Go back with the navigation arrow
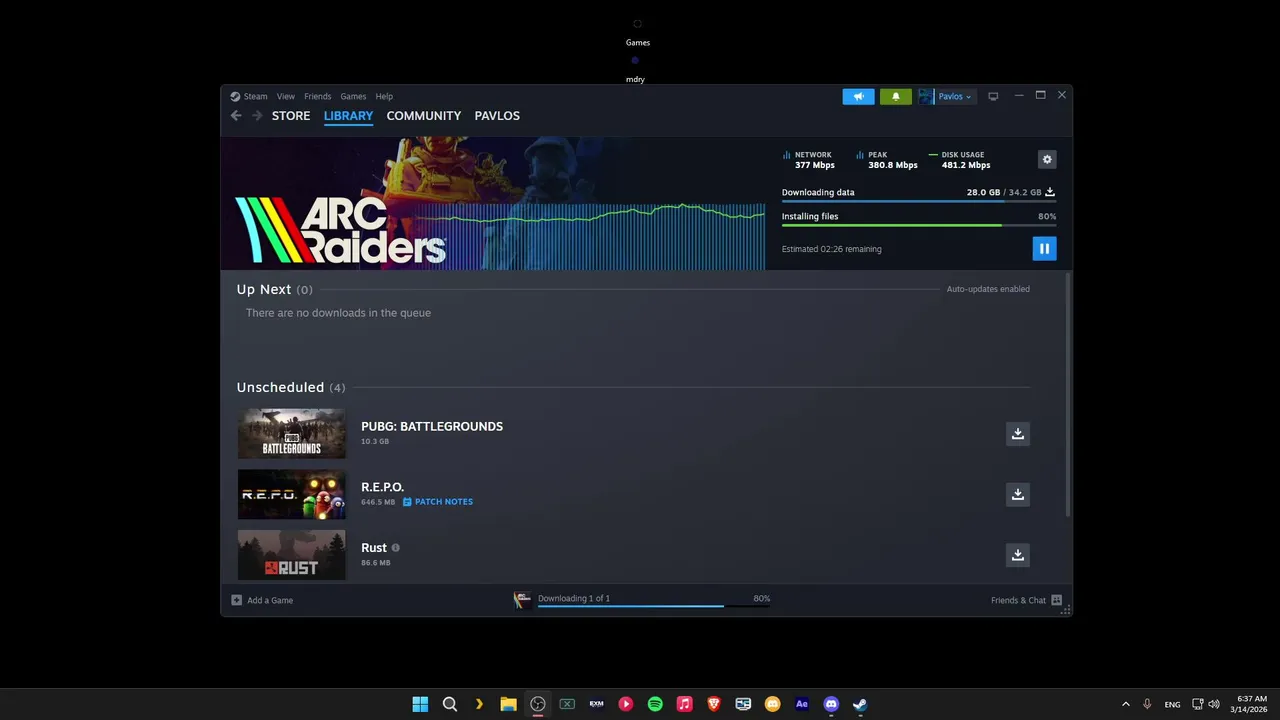 pyautogui.click(x=236, y=116)
